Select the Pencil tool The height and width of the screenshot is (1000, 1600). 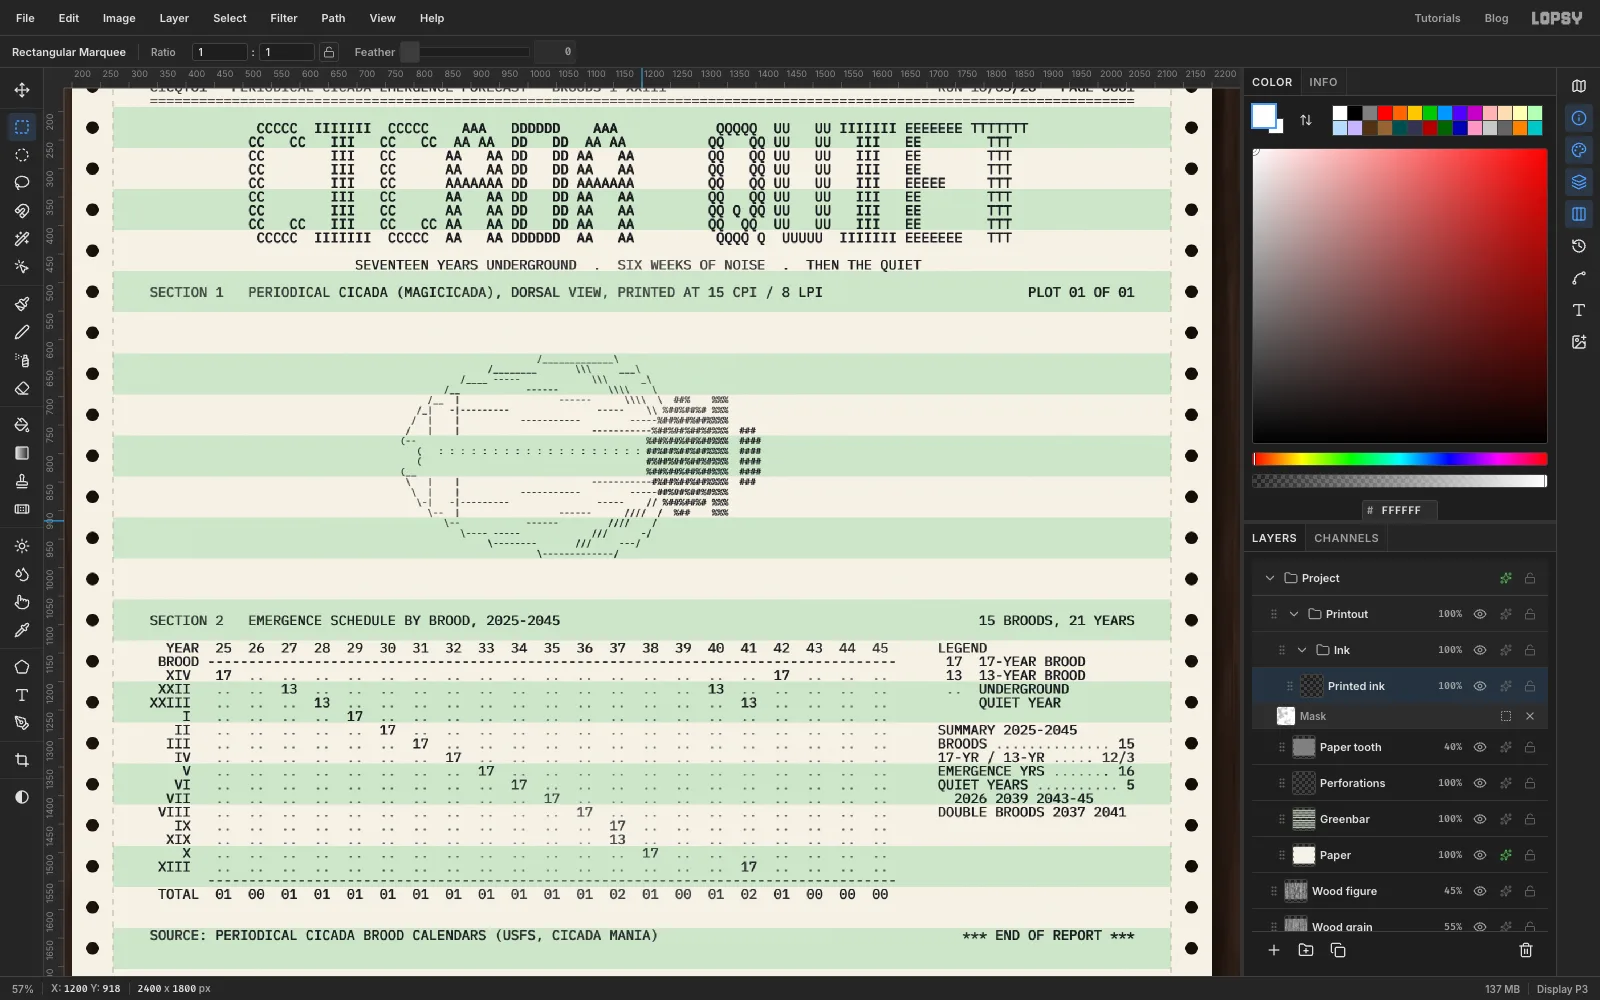(22, 332)
